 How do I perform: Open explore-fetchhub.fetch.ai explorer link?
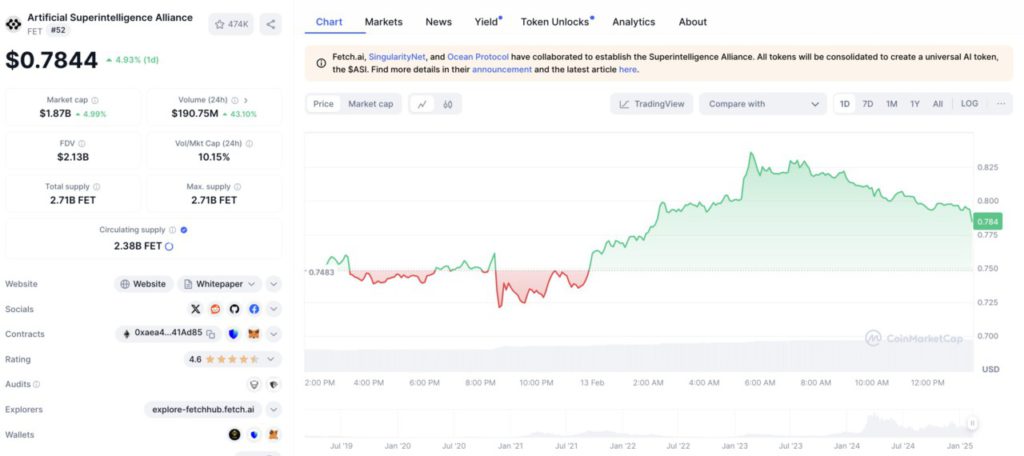(x=203, y=410)
